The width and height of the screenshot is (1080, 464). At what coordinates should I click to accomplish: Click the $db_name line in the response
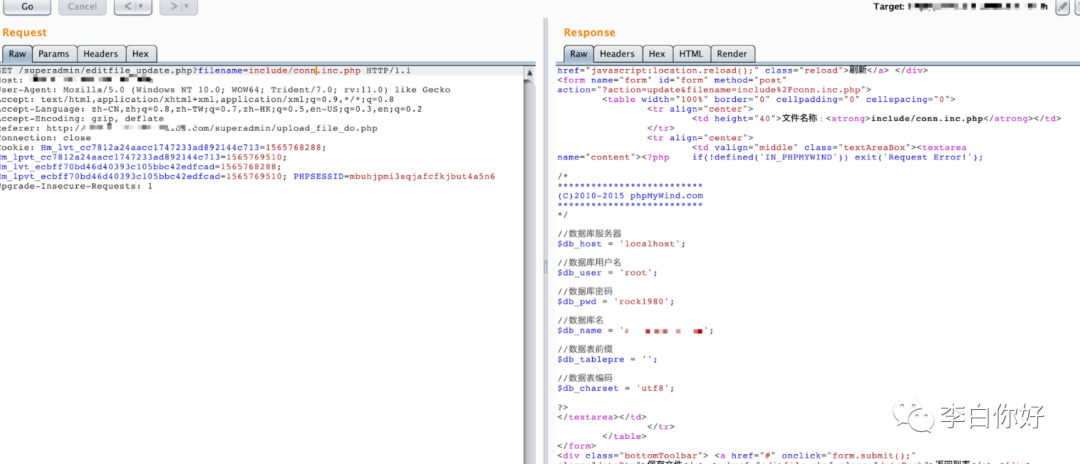click(x=635, y=330)
